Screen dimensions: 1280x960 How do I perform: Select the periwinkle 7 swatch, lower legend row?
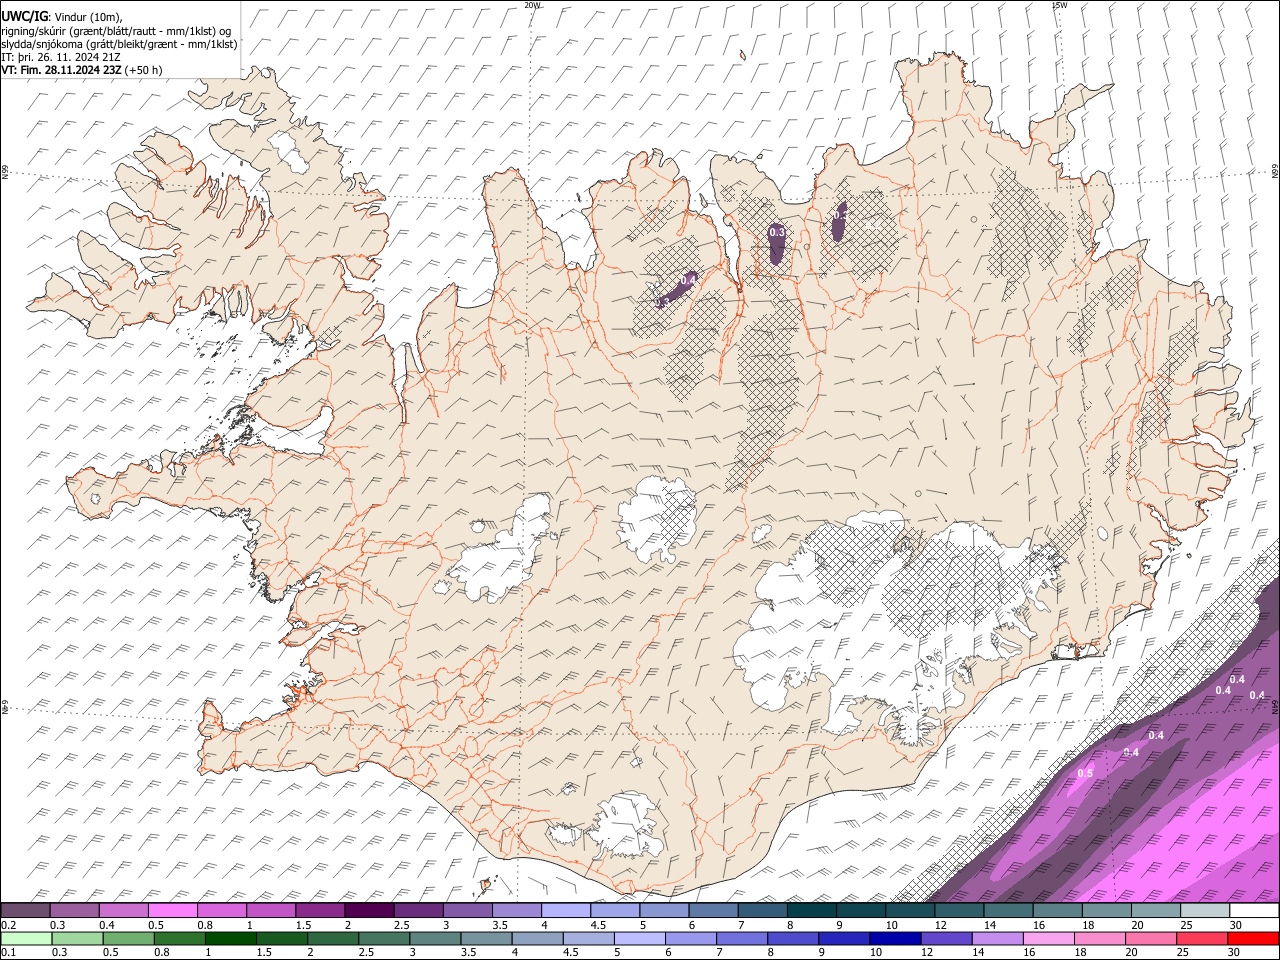click(x=742, y=938)
